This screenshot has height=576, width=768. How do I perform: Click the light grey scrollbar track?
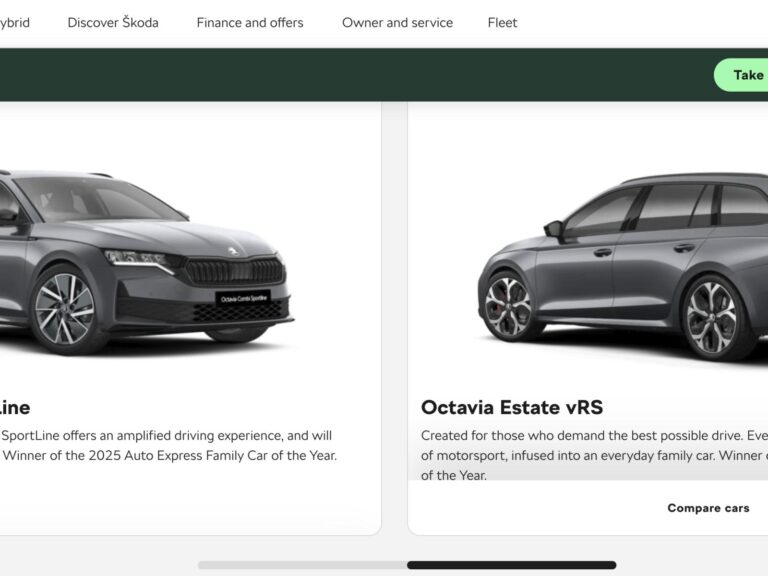click(302, 565)
